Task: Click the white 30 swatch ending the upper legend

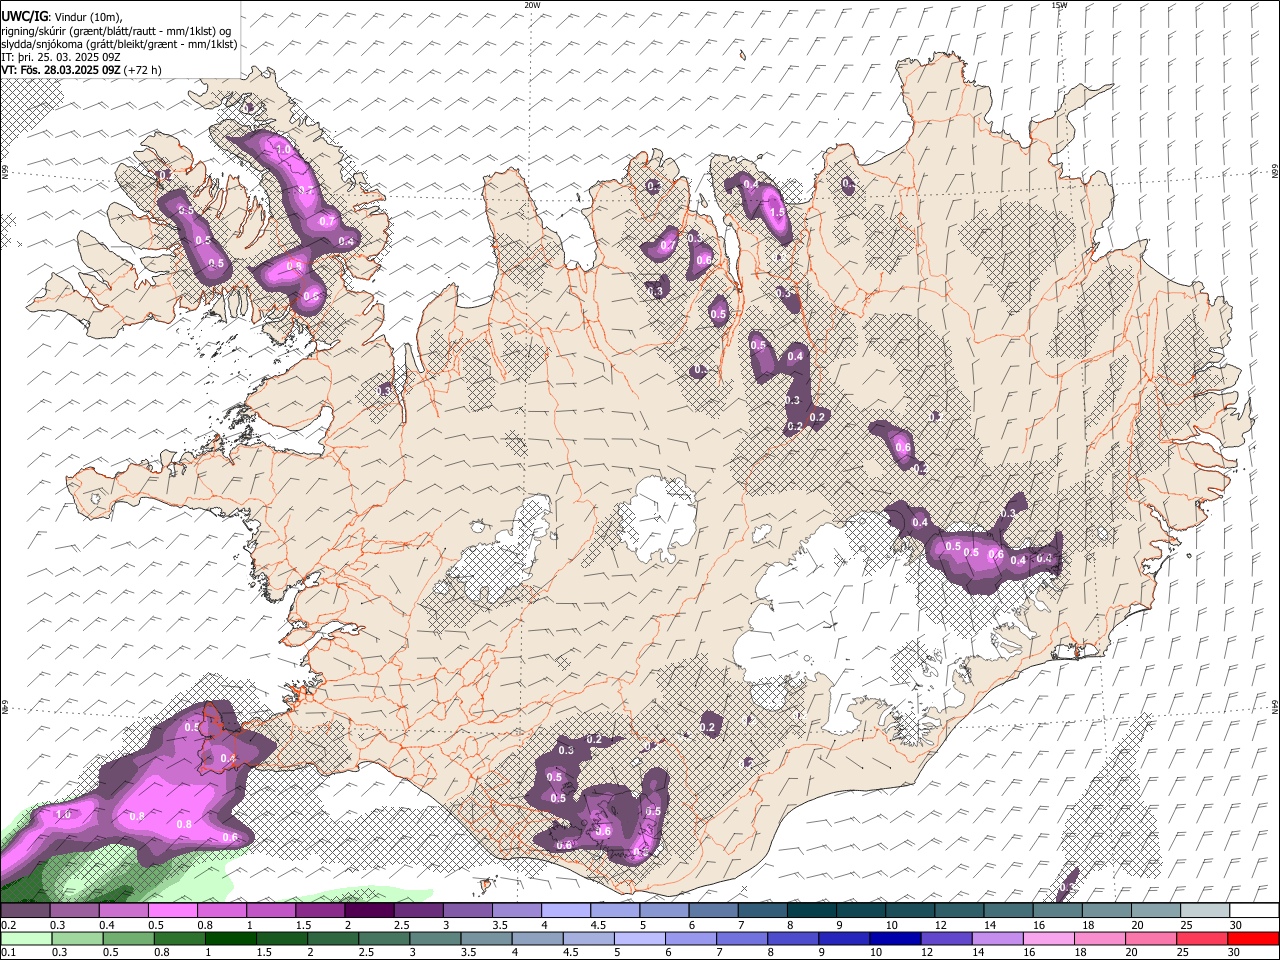Action: click(1254, 911)
